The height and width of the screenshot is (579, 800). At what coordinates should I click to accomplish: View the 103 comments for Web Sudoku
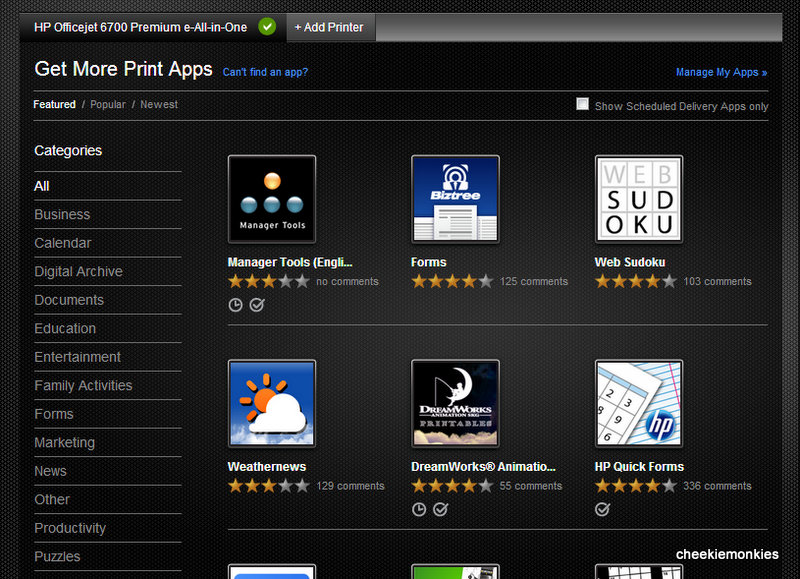[x=717, y=282]
